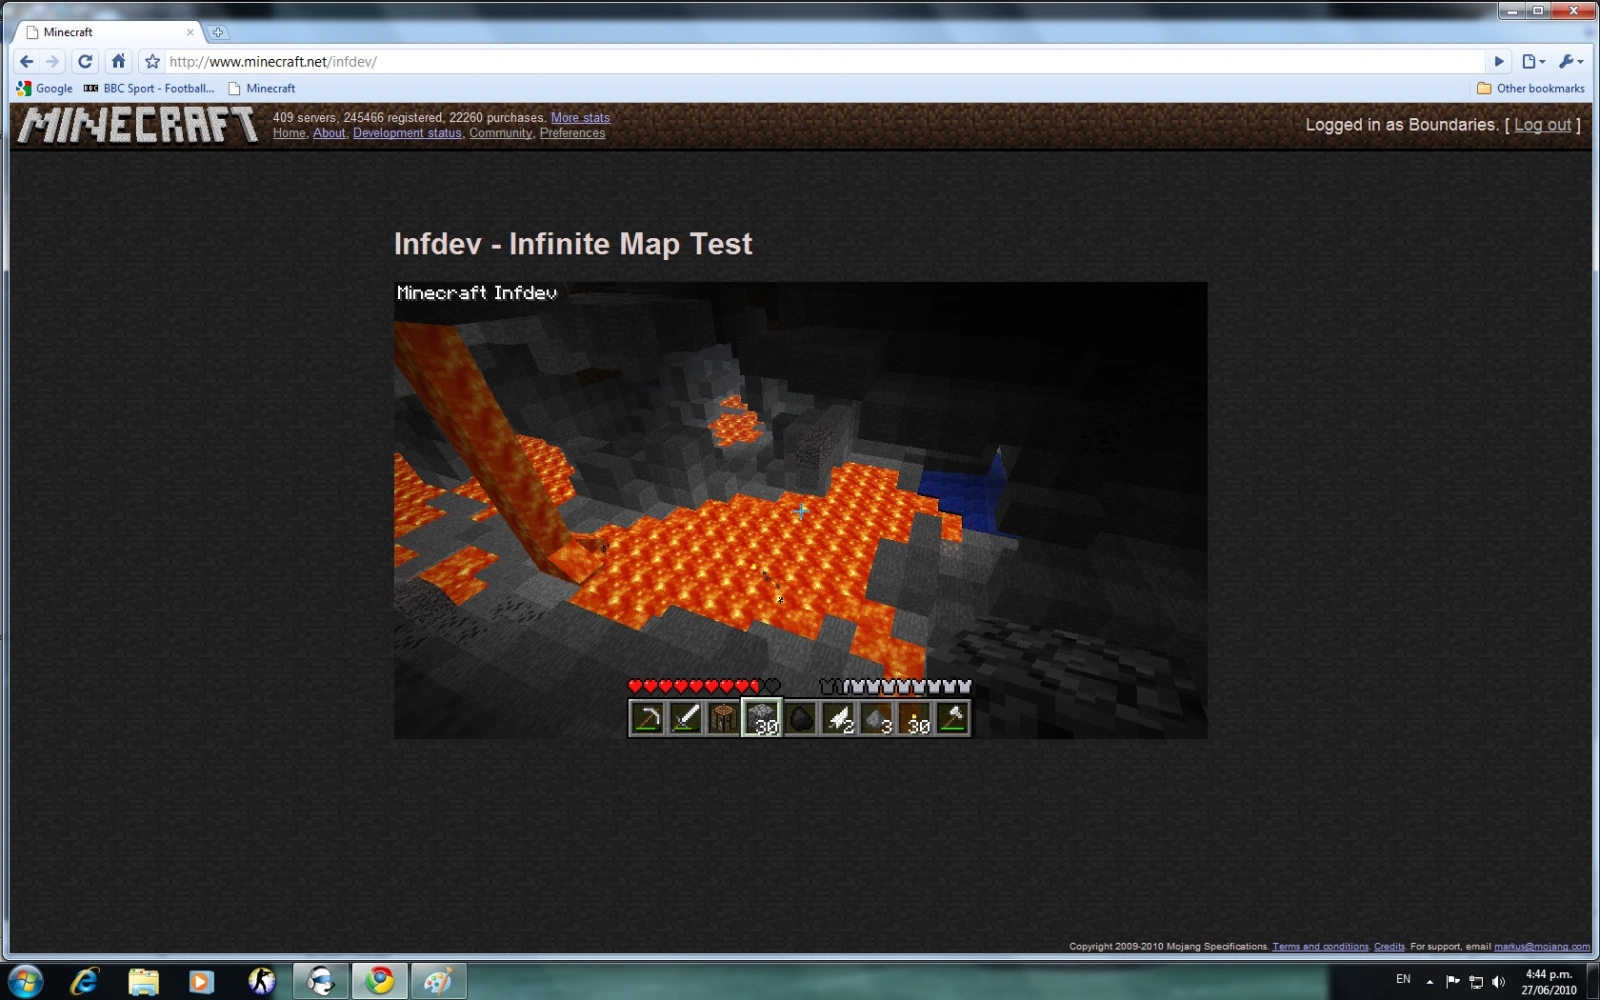The image size is (1600, 1000).
Task: Switch to Chrome on the taskbar
Action: pos(380,982)
